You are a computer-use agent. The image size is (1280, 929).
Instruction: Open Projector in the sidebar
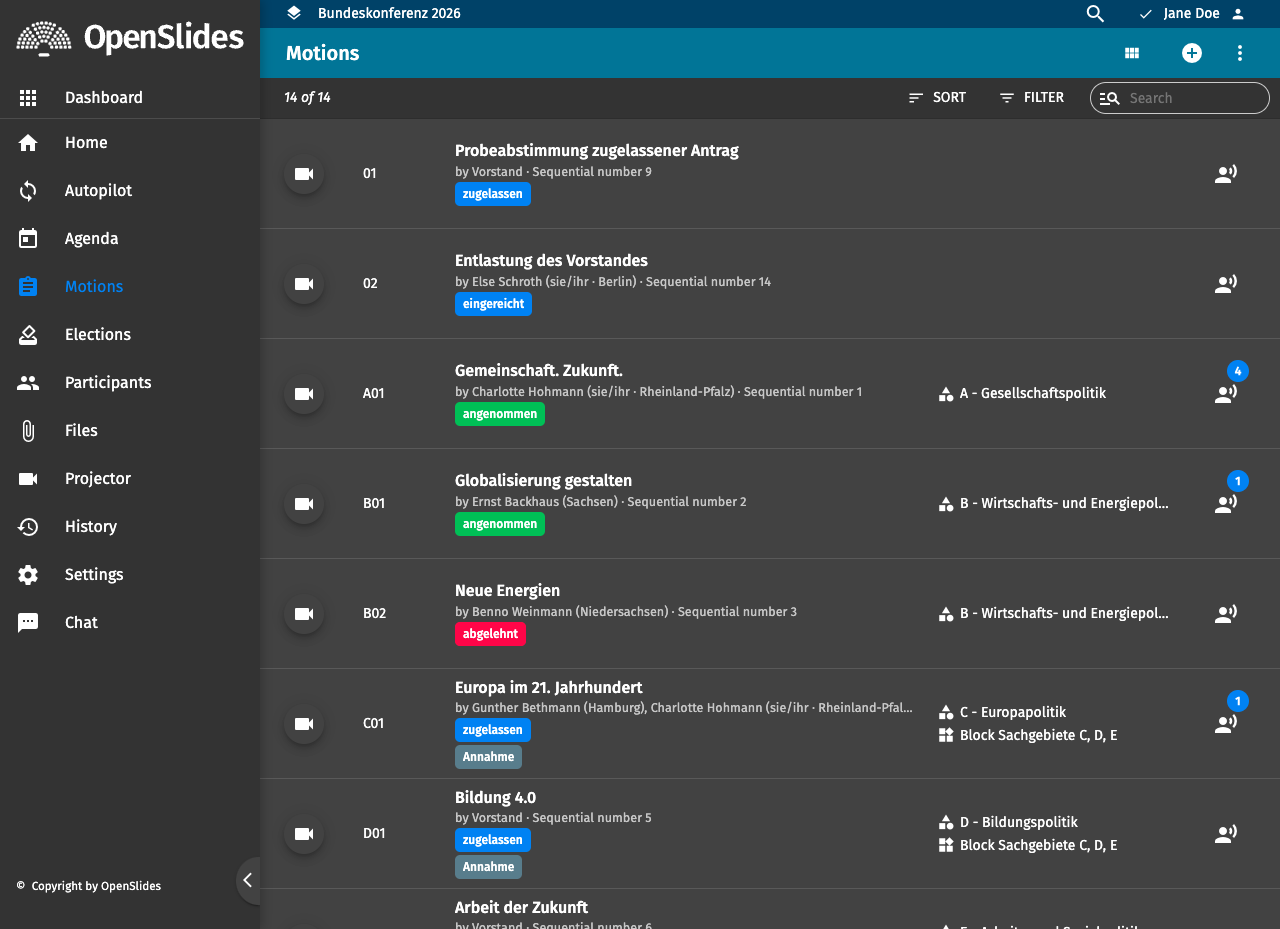(130, 479)
